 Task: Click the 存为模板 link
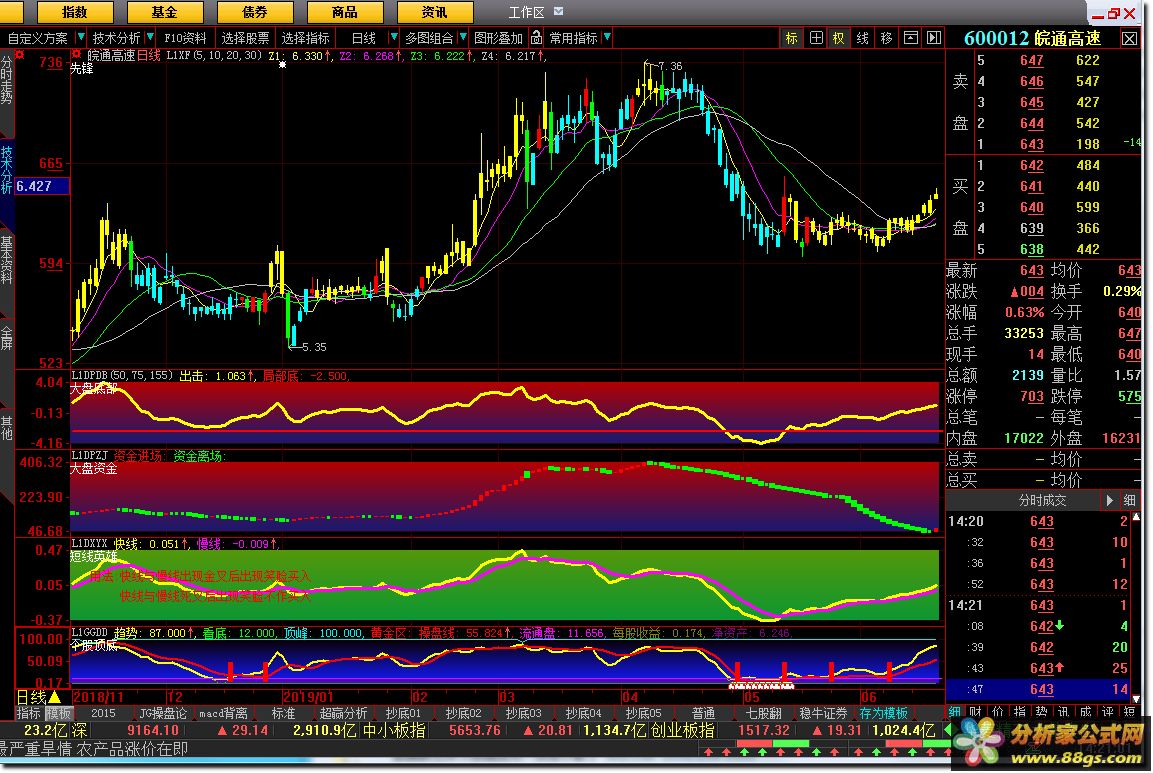click(883, 713)
